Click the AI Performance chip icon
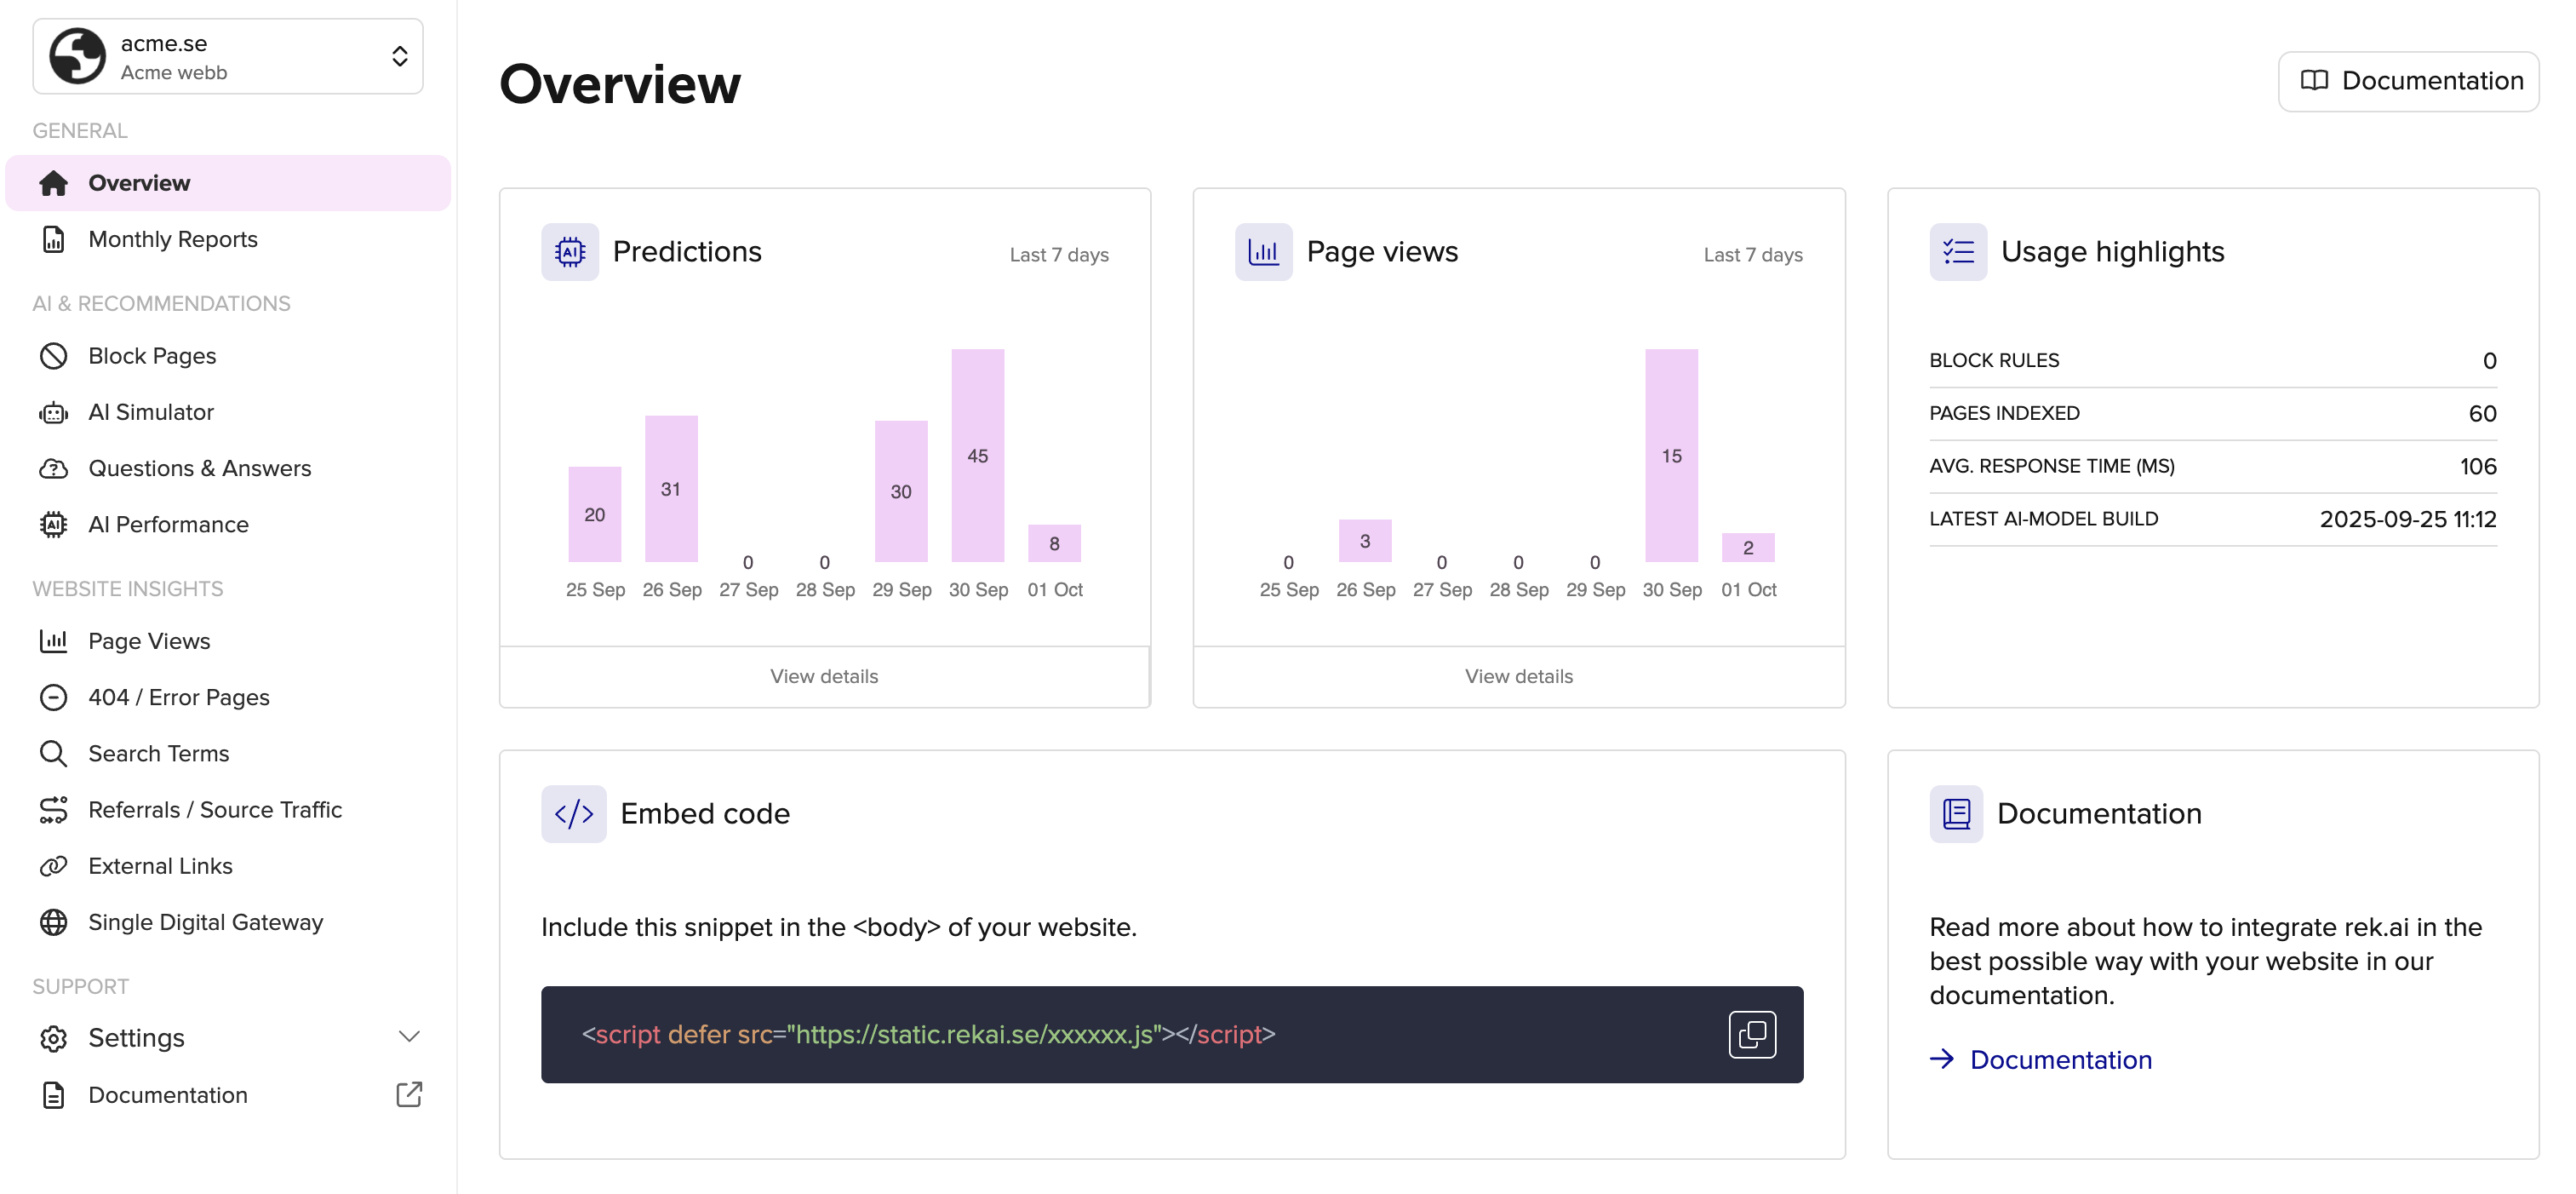2576x1194 pixels. [x=53, y=524]
